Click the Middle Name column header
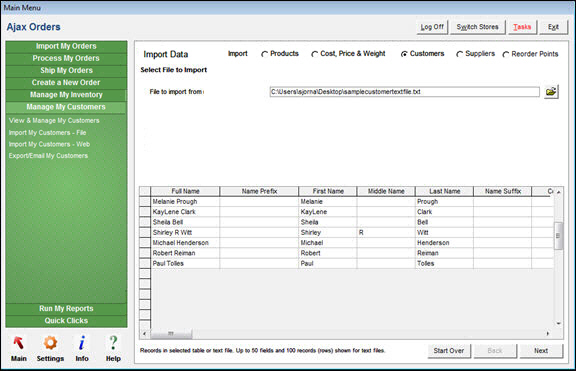Viewport: 576px width, 371px height. coord(386,191)
